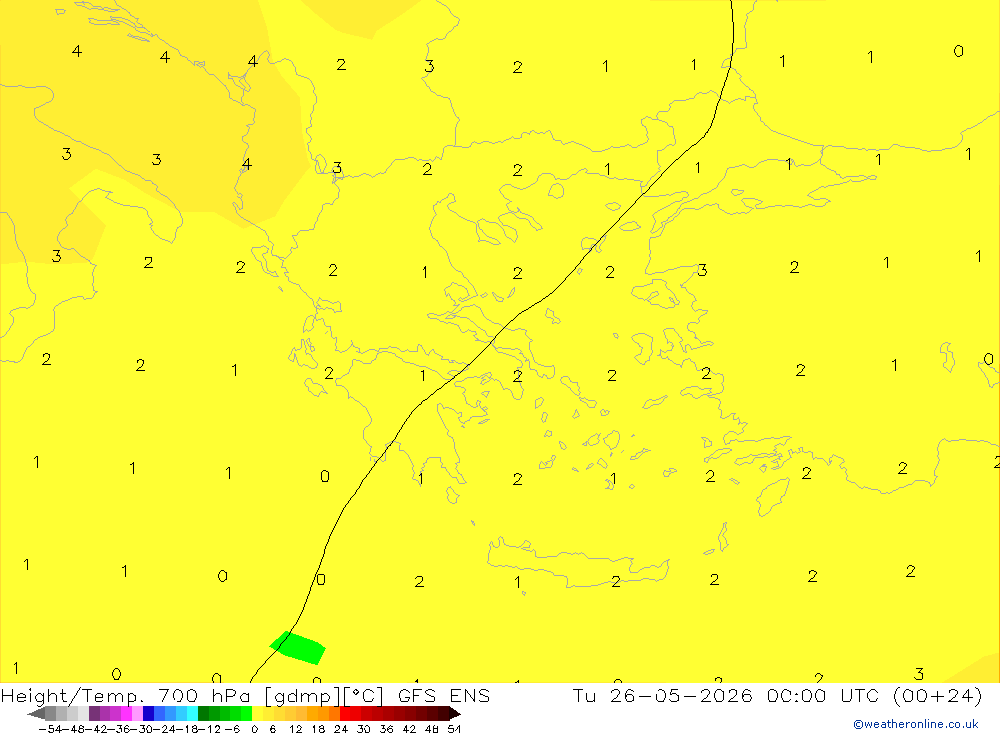Click the date "Tu 26-05-2026"
Image resolution: width=1000 pixels, height=733 pixels.
click(x=663, y=695)
